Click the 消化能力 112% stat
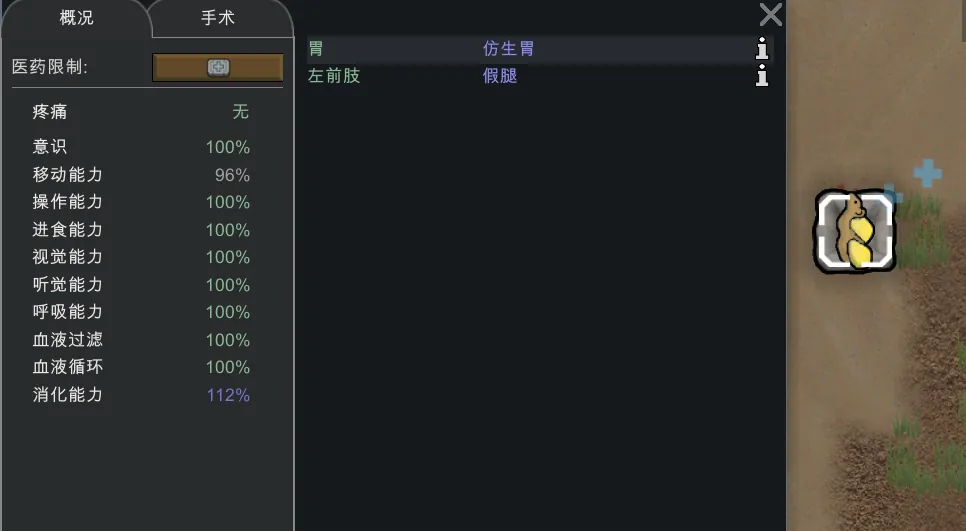The width and height of the screenshot is (966, 531). point(140,395)
